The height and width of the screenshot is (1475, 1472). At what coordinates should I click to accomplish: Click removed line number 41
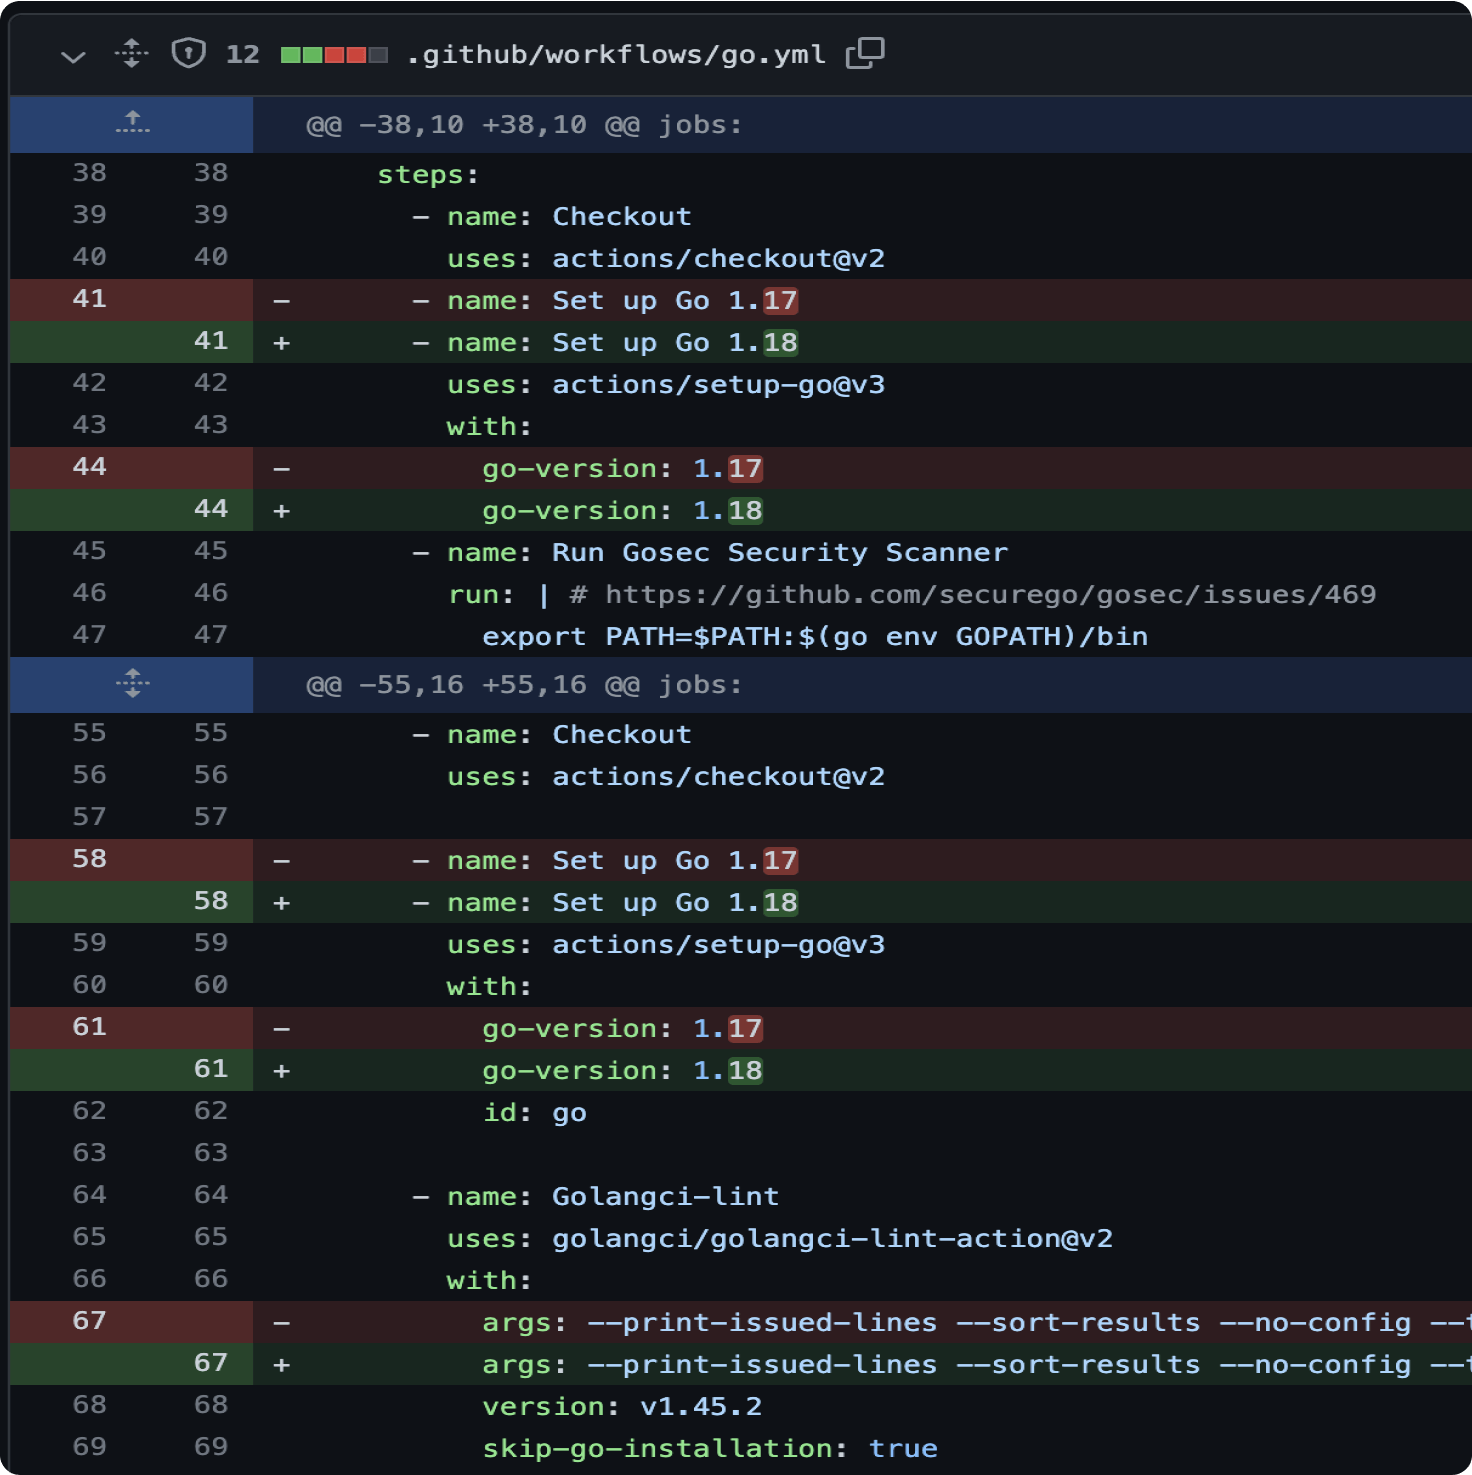click(x=89, y=299)
